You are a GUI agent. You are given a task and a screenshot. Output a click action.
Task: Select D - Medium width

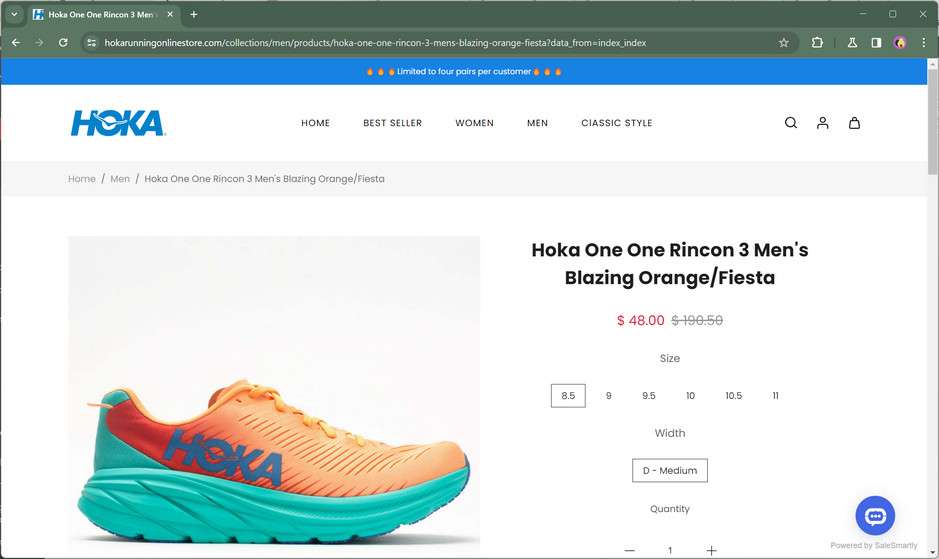(670, 470)
